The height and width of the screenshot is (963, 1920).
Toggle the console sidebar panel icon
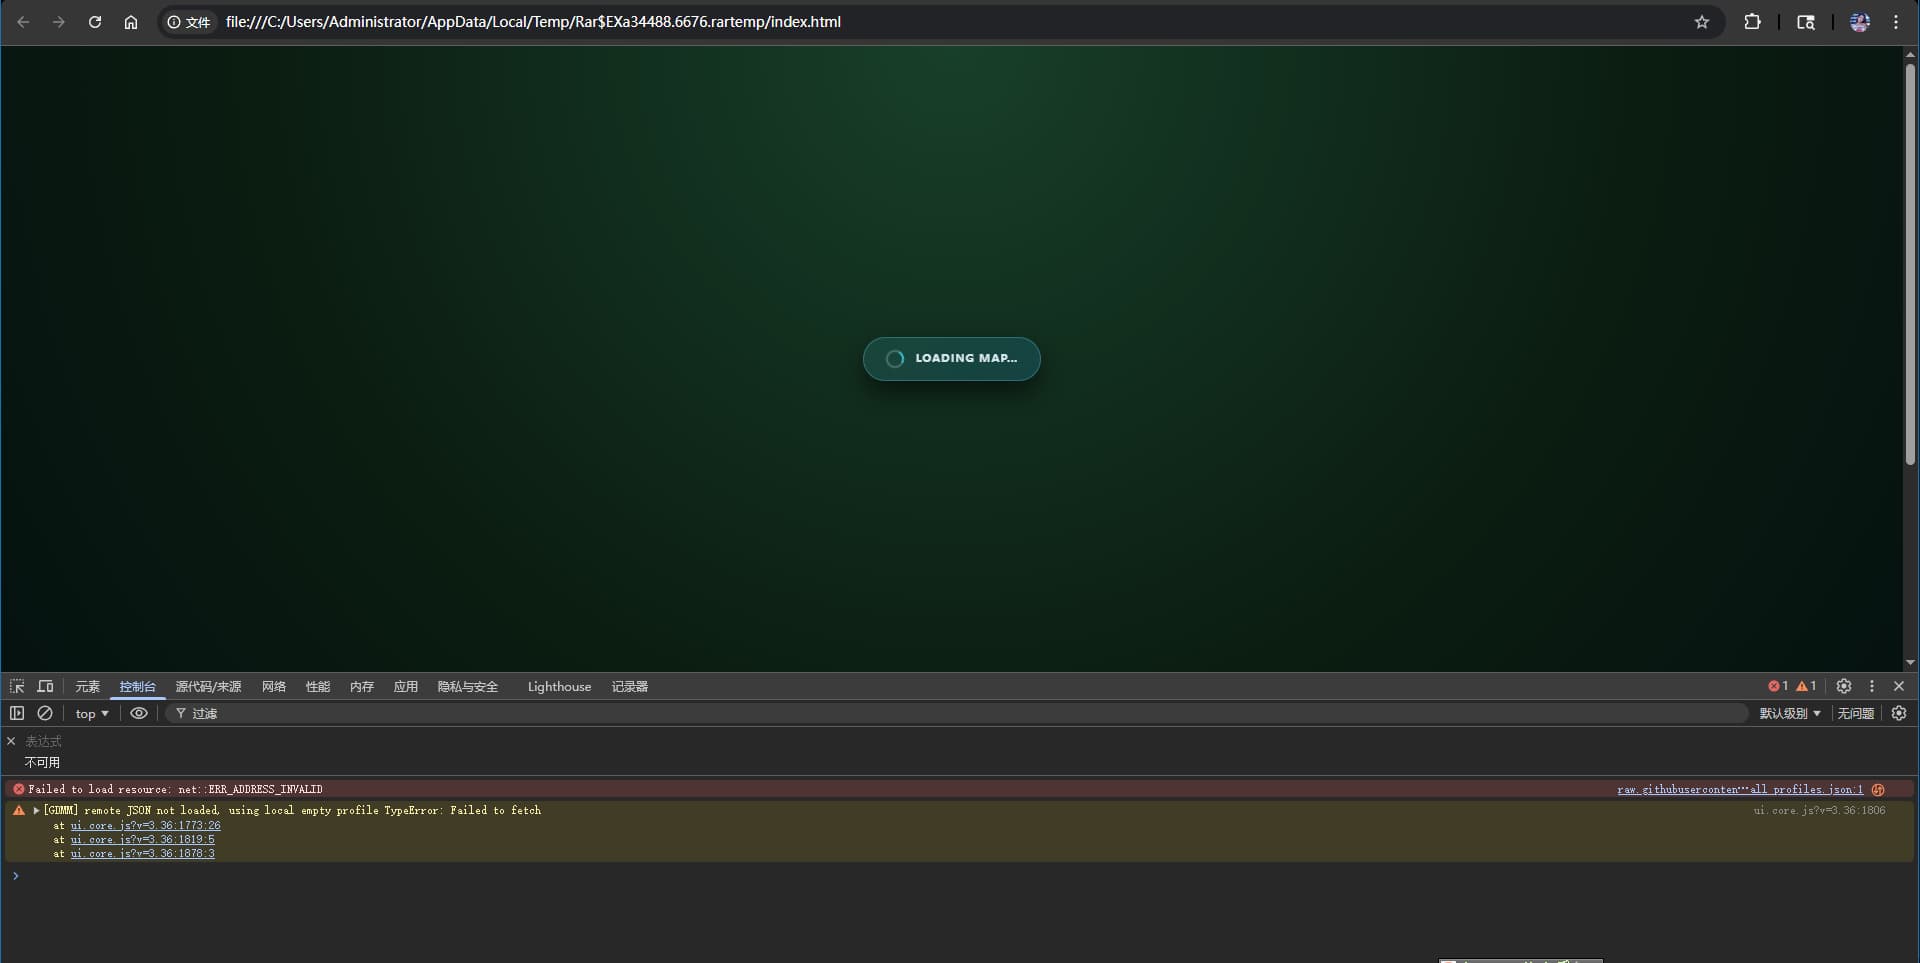pyautogui.click(x=17, y=713)
